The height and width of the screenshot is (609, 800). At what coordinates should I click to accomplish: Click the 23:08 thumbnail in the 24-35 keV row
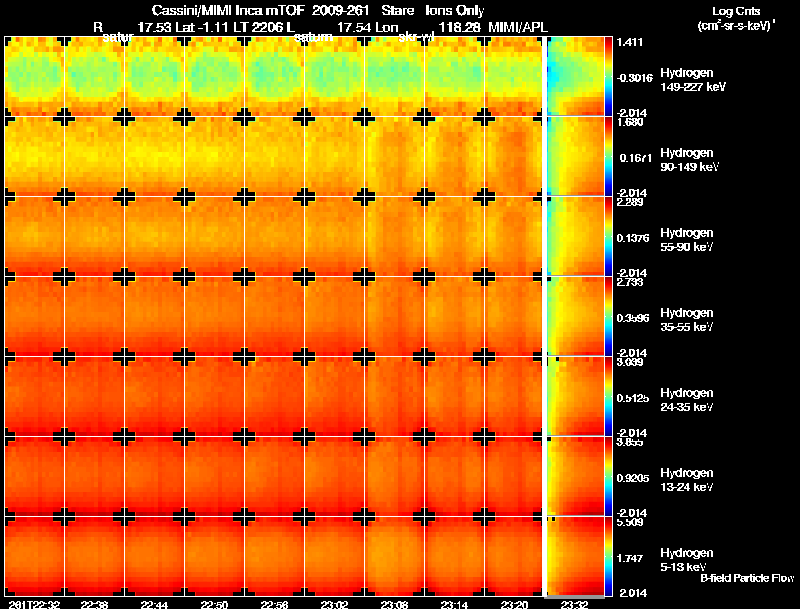coord(394,396)
